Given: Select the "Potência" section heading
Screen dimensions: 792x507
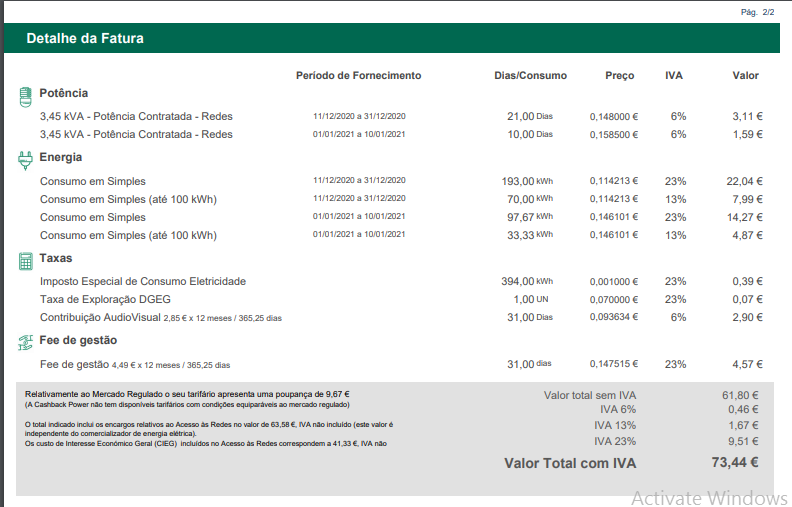Looking at the screenshot, I should (64, 93).
